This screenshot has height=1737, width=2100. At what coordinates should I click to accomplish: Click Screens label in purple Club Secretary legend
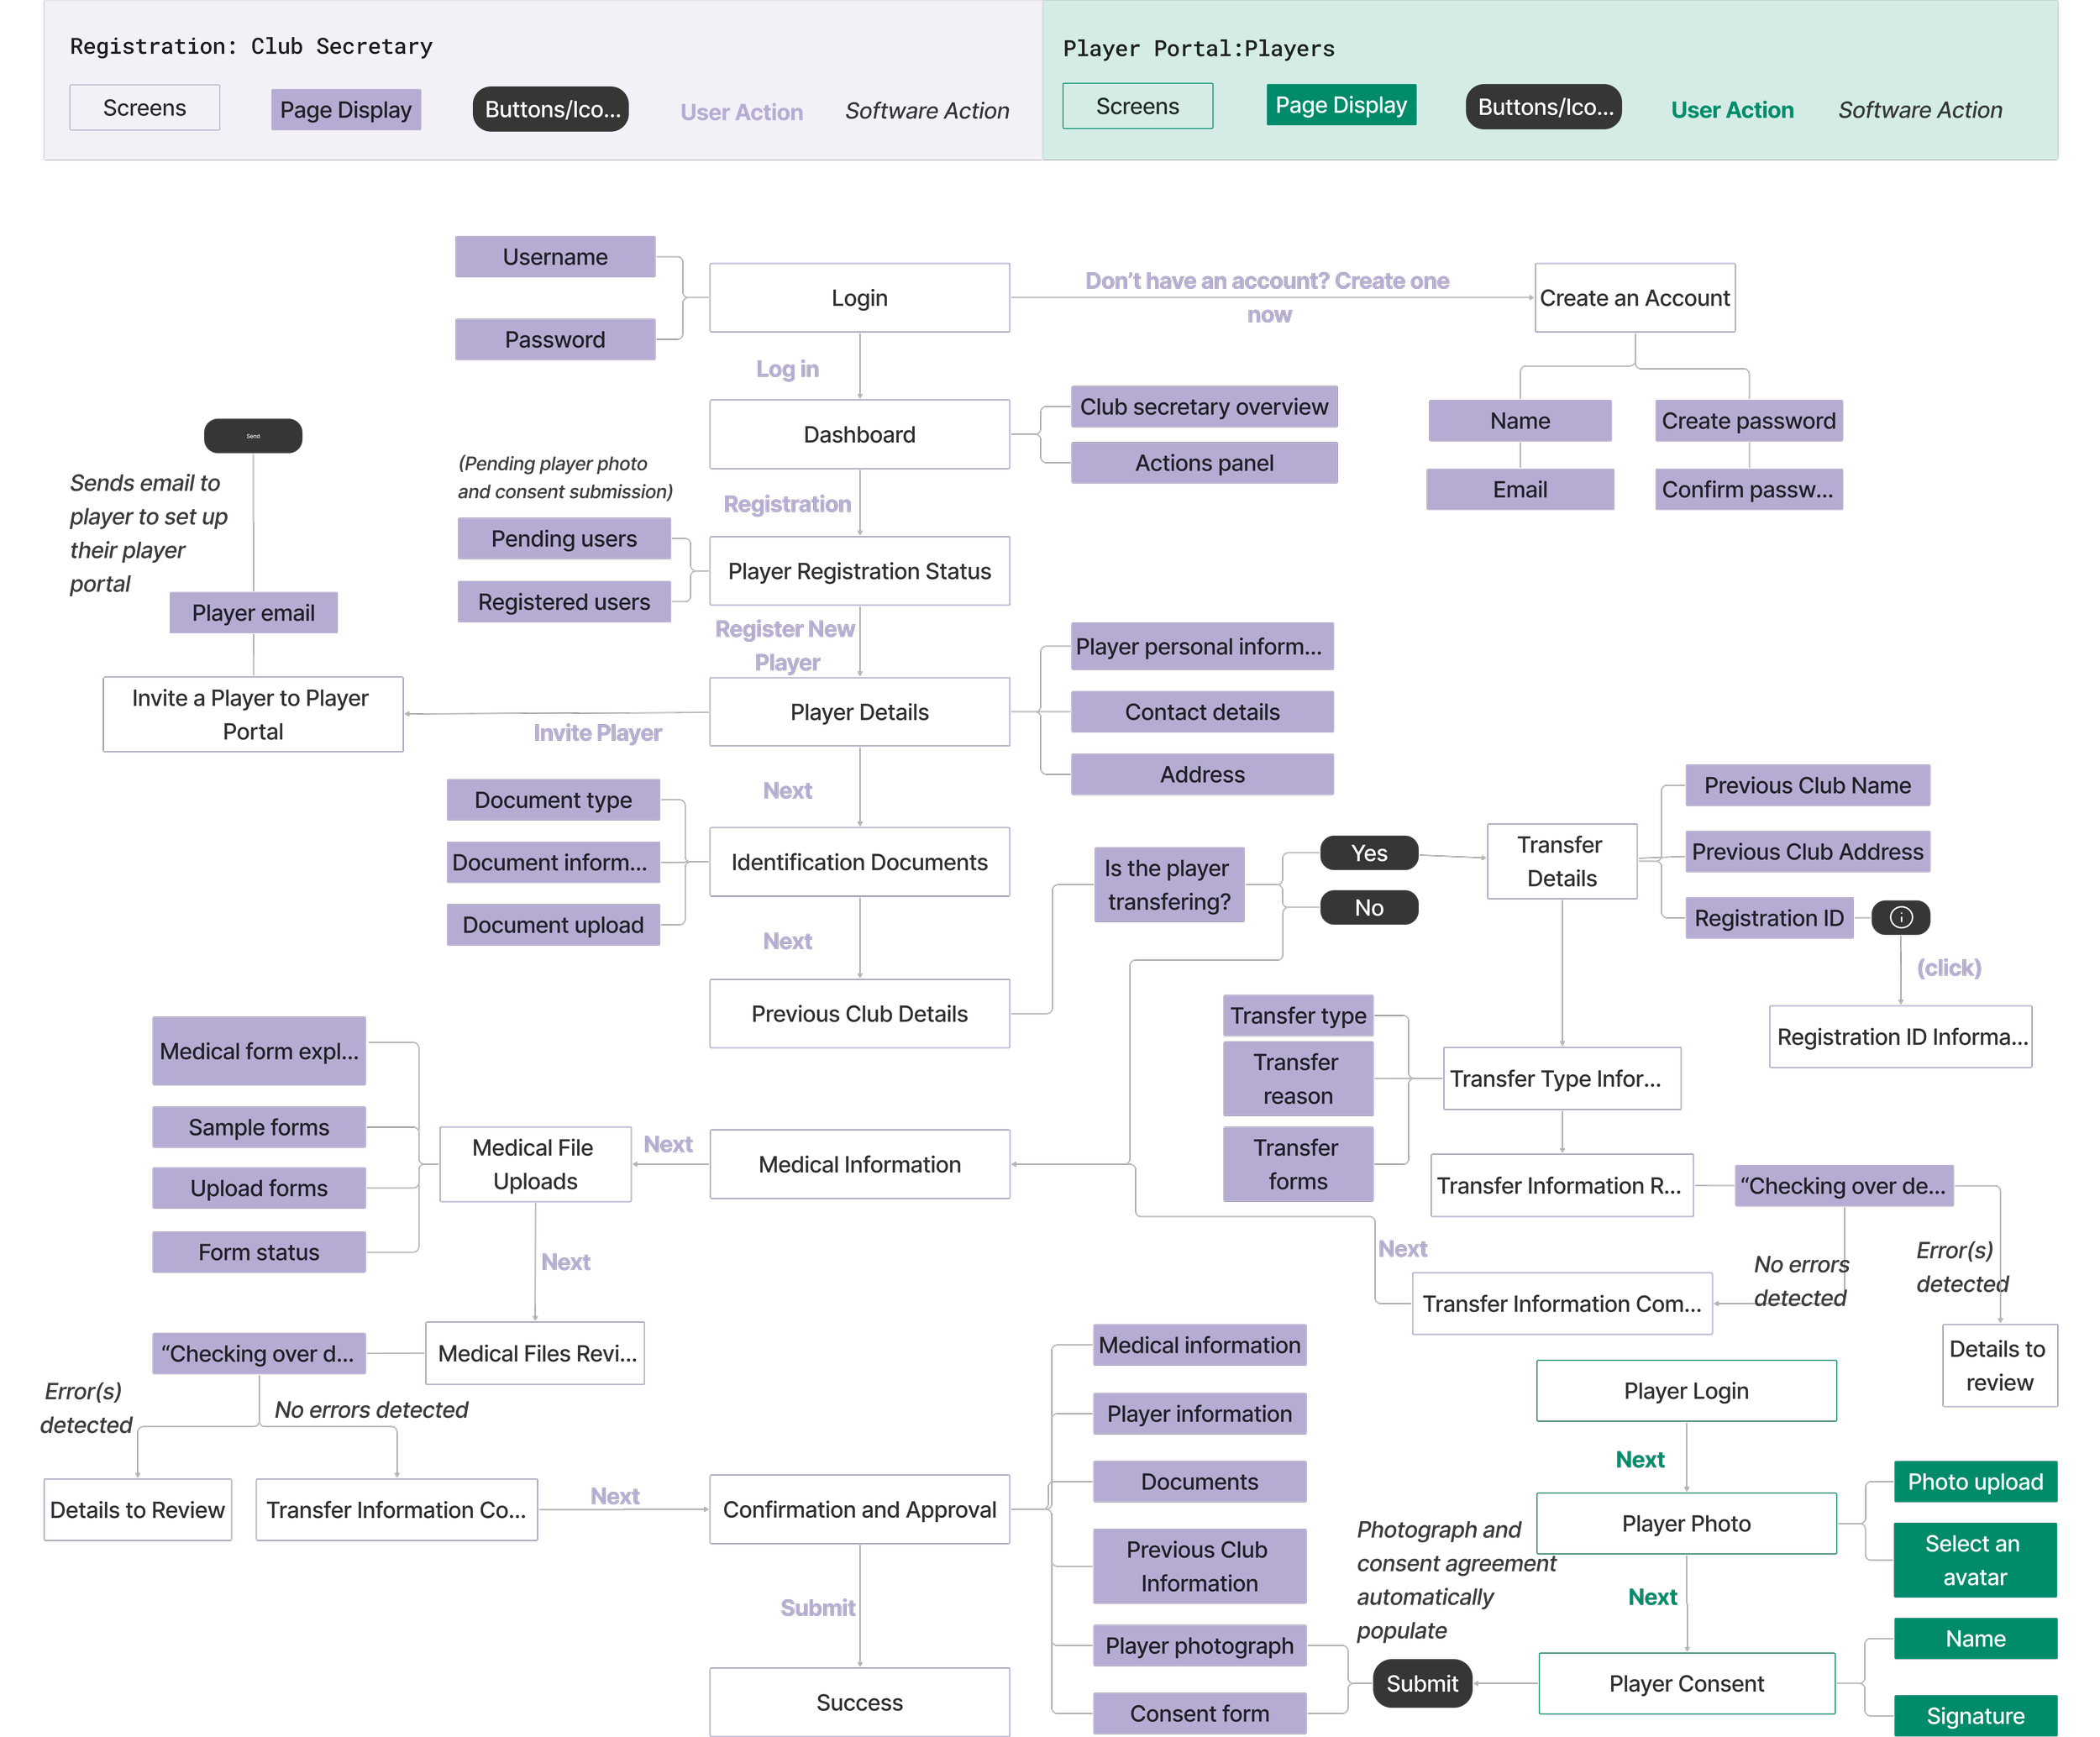(144, 108)
